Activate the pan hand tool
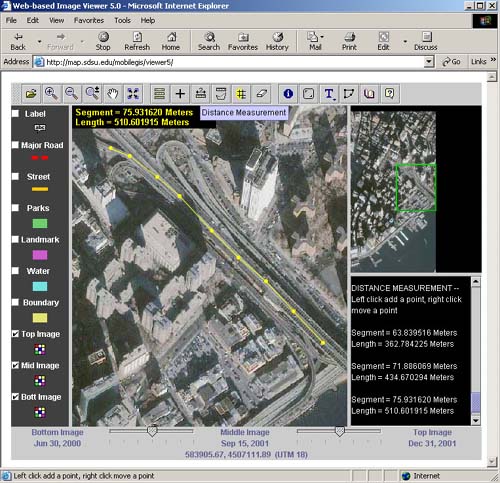The width and height of the screenshot is (500, 483). click(x=113, y=94)
